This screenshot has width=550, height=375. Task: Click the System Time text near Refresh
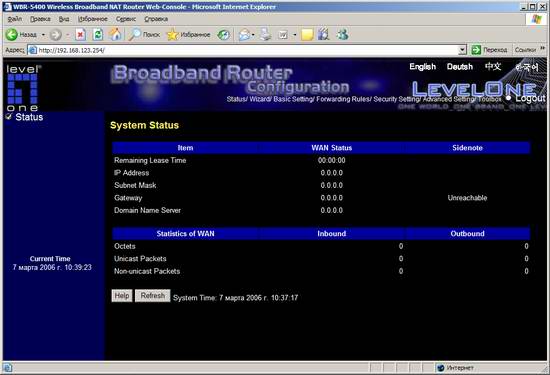pyautogui.click(x=235, y=298)
